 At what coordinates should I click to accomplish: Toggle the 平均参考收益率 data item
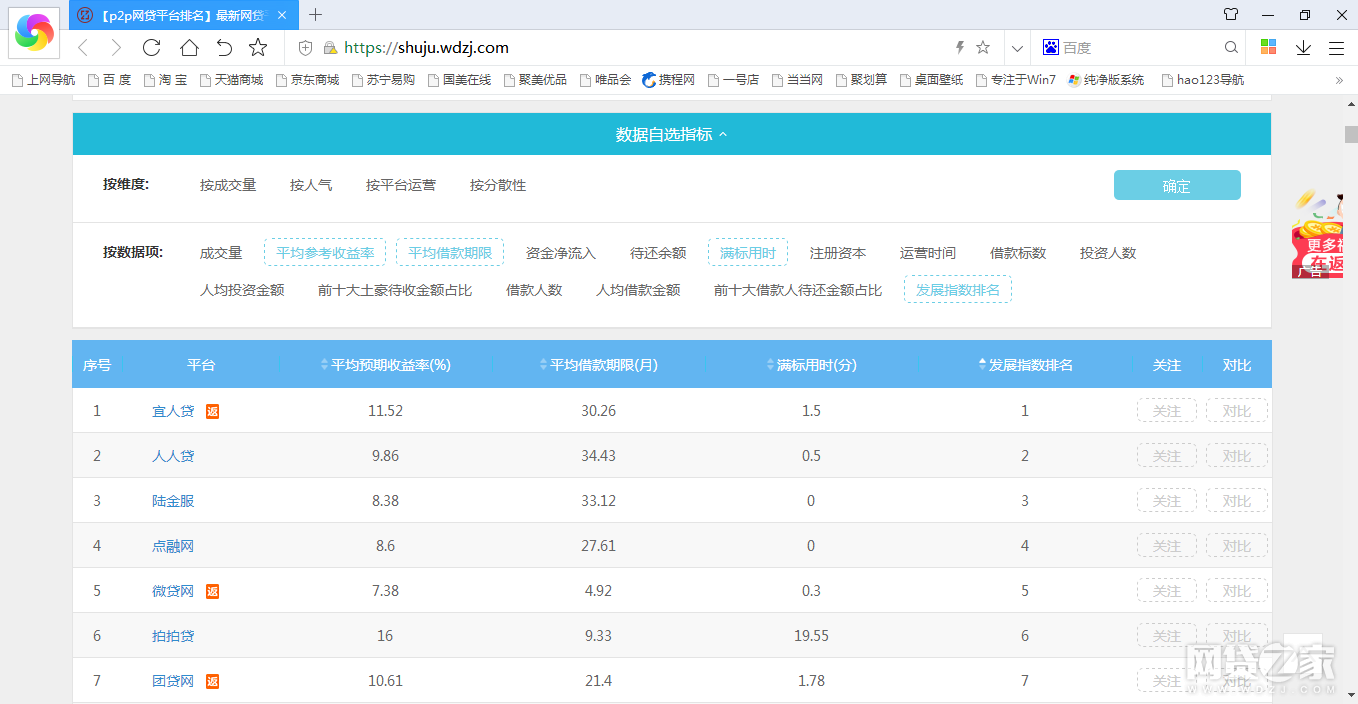pyautogui.click(x=325, y=253)
